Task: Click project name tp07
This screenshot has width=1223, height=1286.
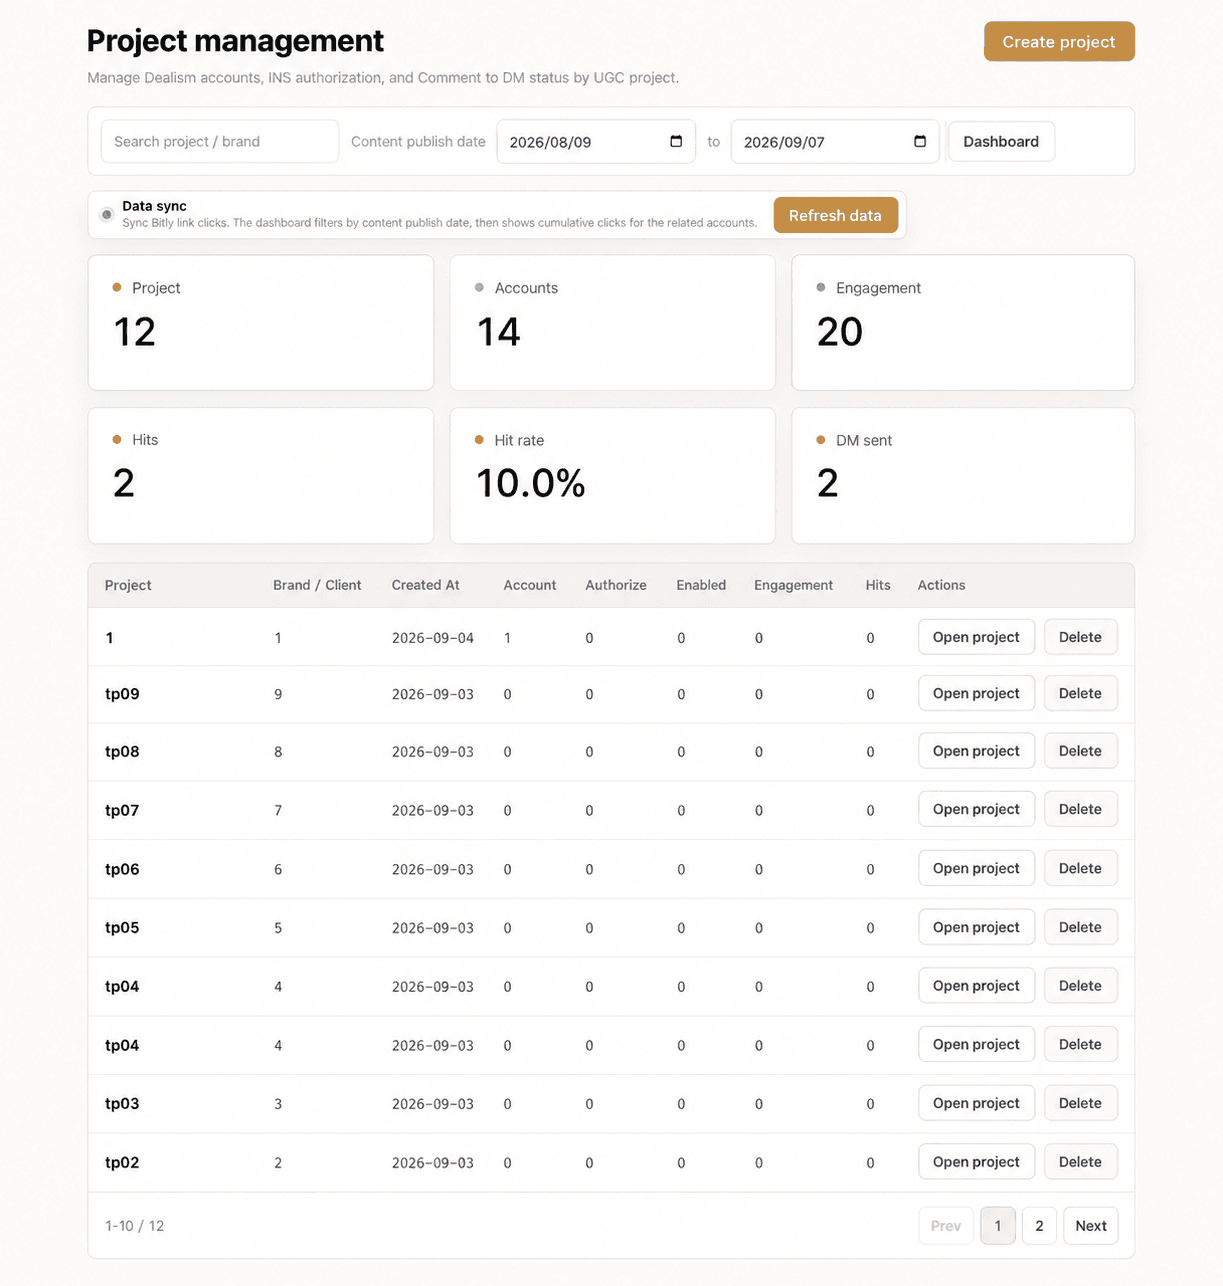Action: click(122, 810)
